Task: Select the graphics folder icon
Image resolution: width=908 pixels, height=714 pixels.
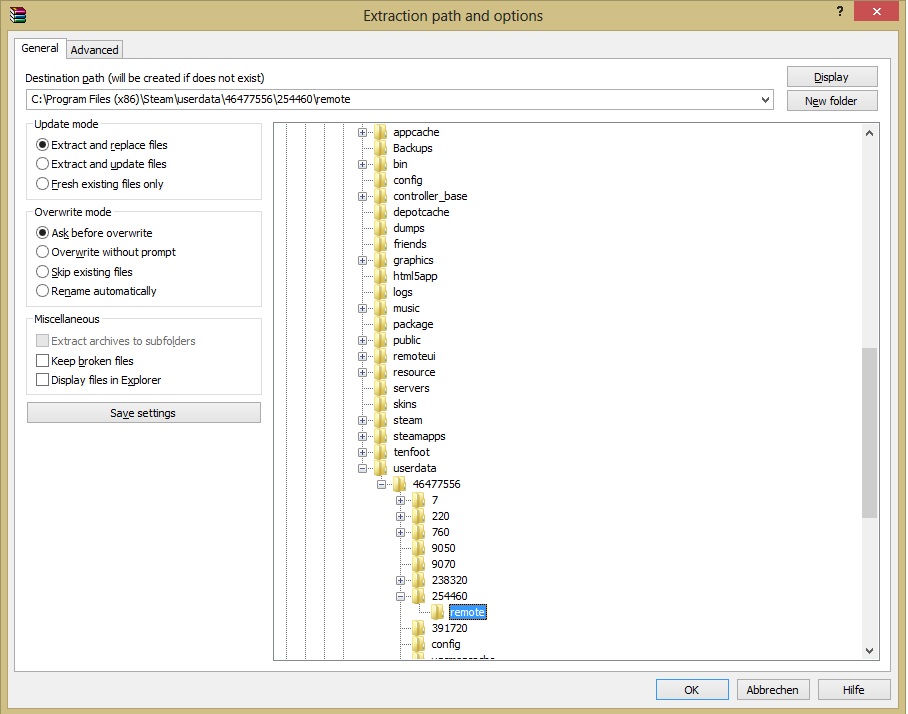Action: [x=380, y=261]
